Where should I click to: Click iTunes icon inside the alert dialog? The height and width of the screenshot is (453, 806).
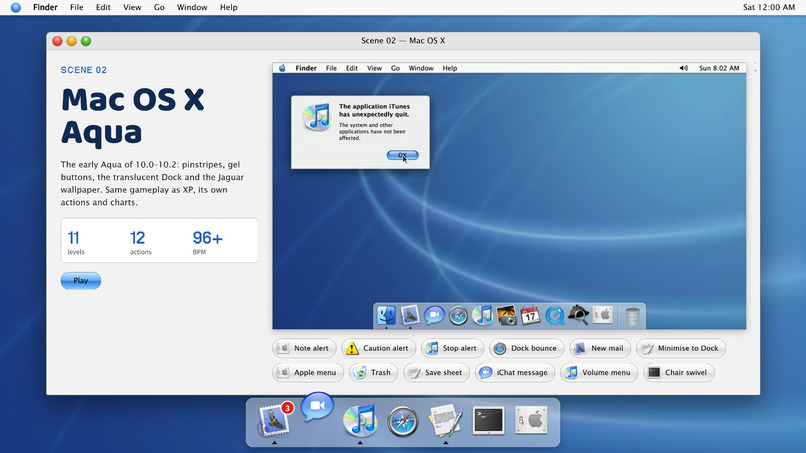[x=317, y=117]
